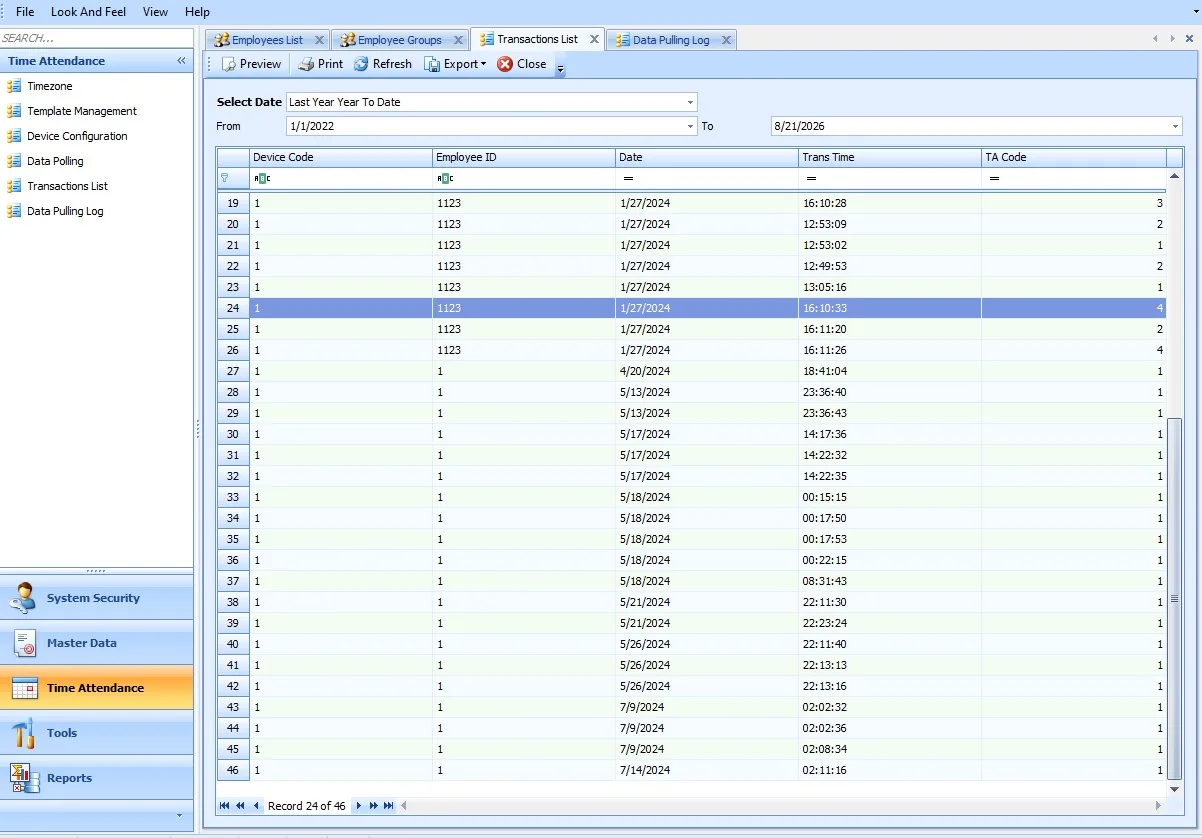This screenshot has width=1202, height=838.
Task: Go to last record navigator button
Action: click(x=389, y=806)
